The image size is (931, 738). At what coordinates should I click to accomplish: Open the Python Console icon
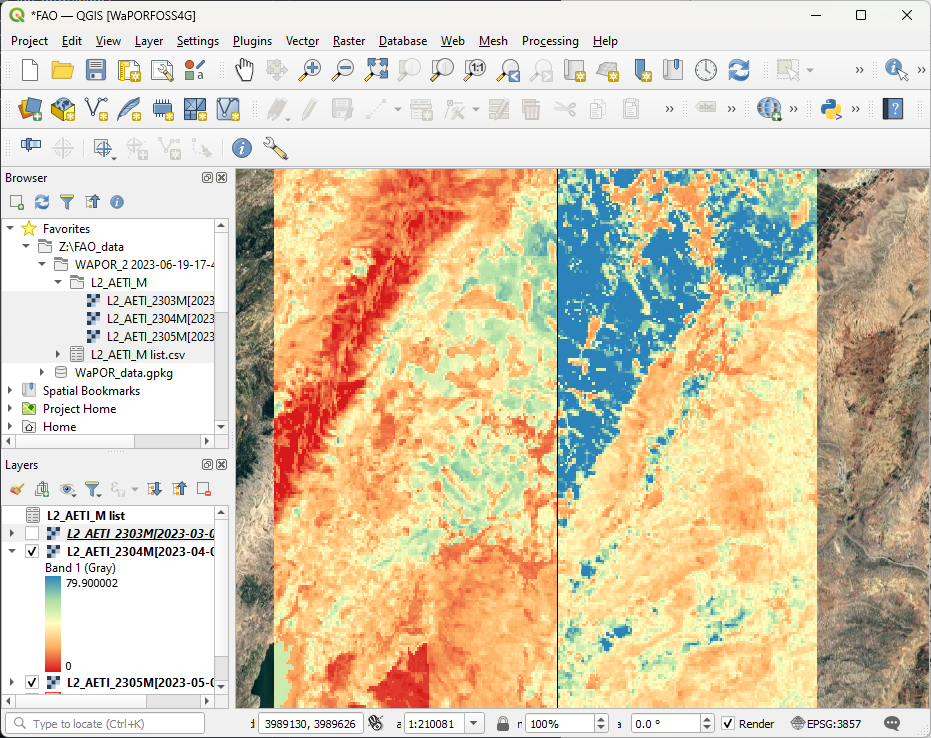830,108
